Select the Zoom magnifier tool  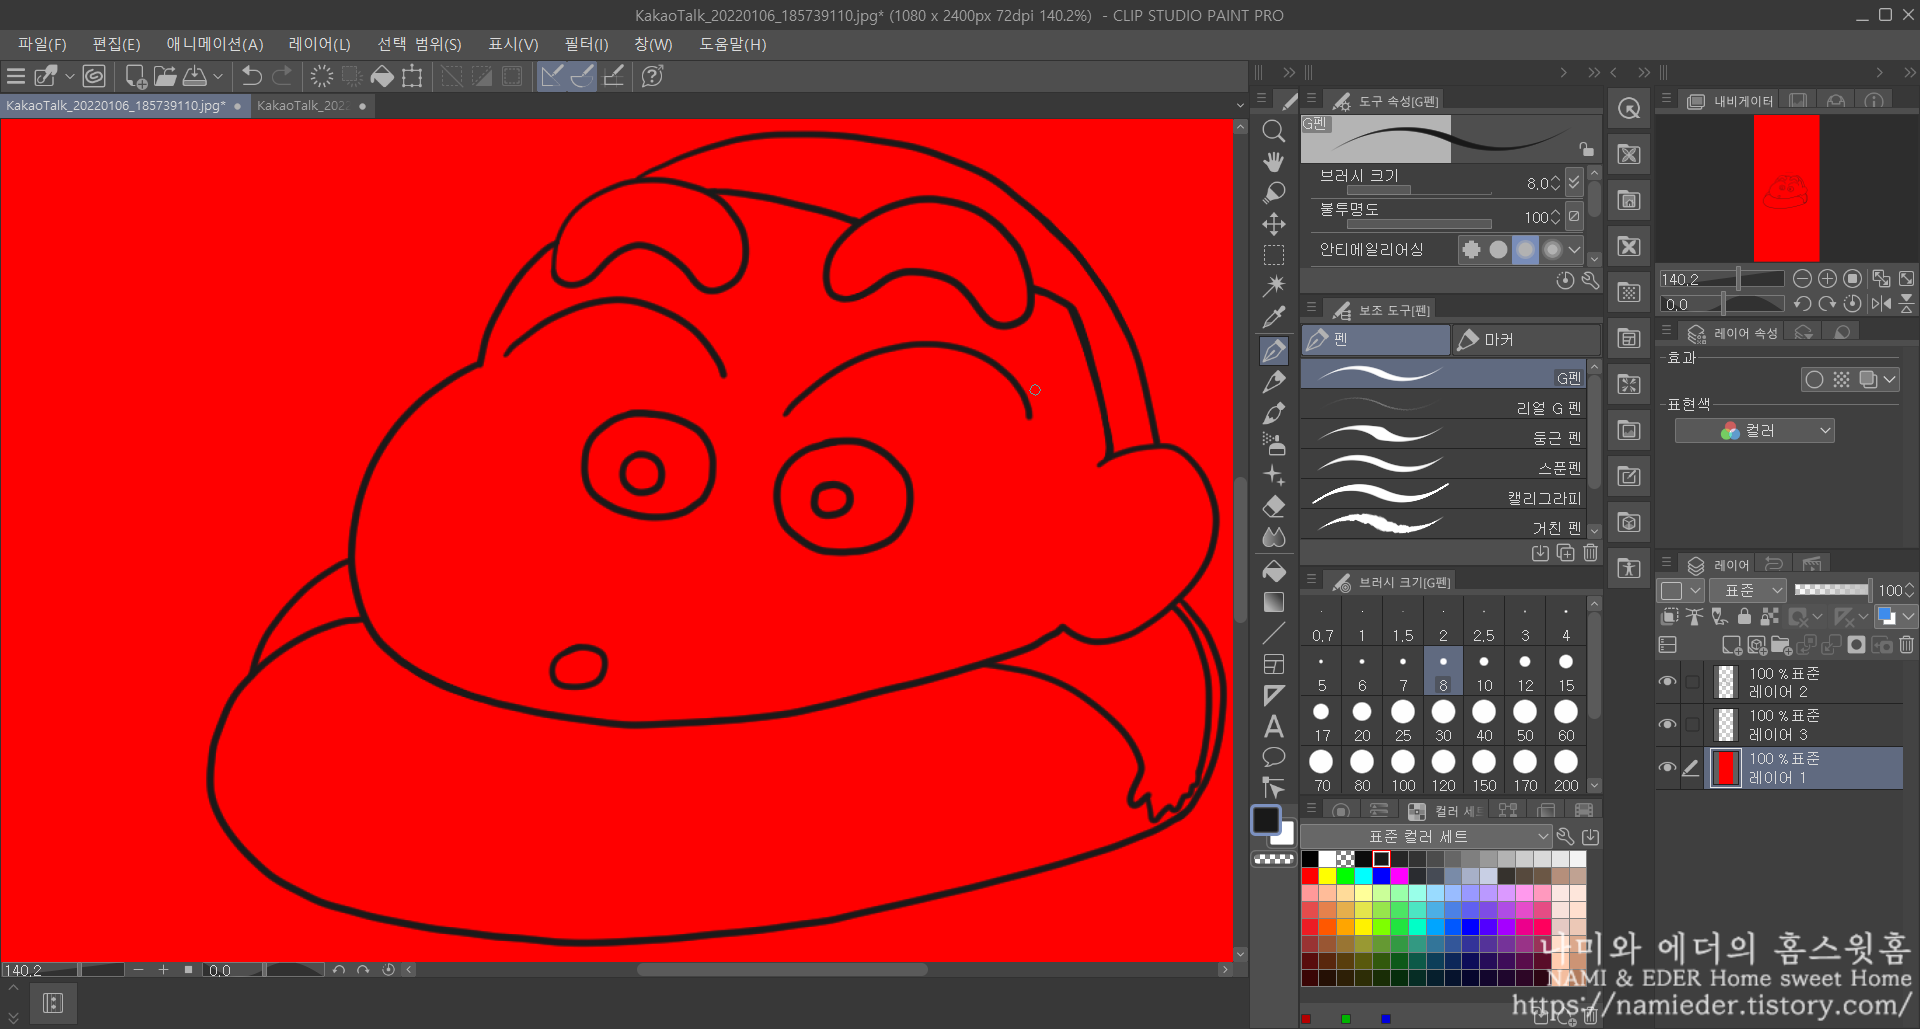click(x=1273, y=131)
